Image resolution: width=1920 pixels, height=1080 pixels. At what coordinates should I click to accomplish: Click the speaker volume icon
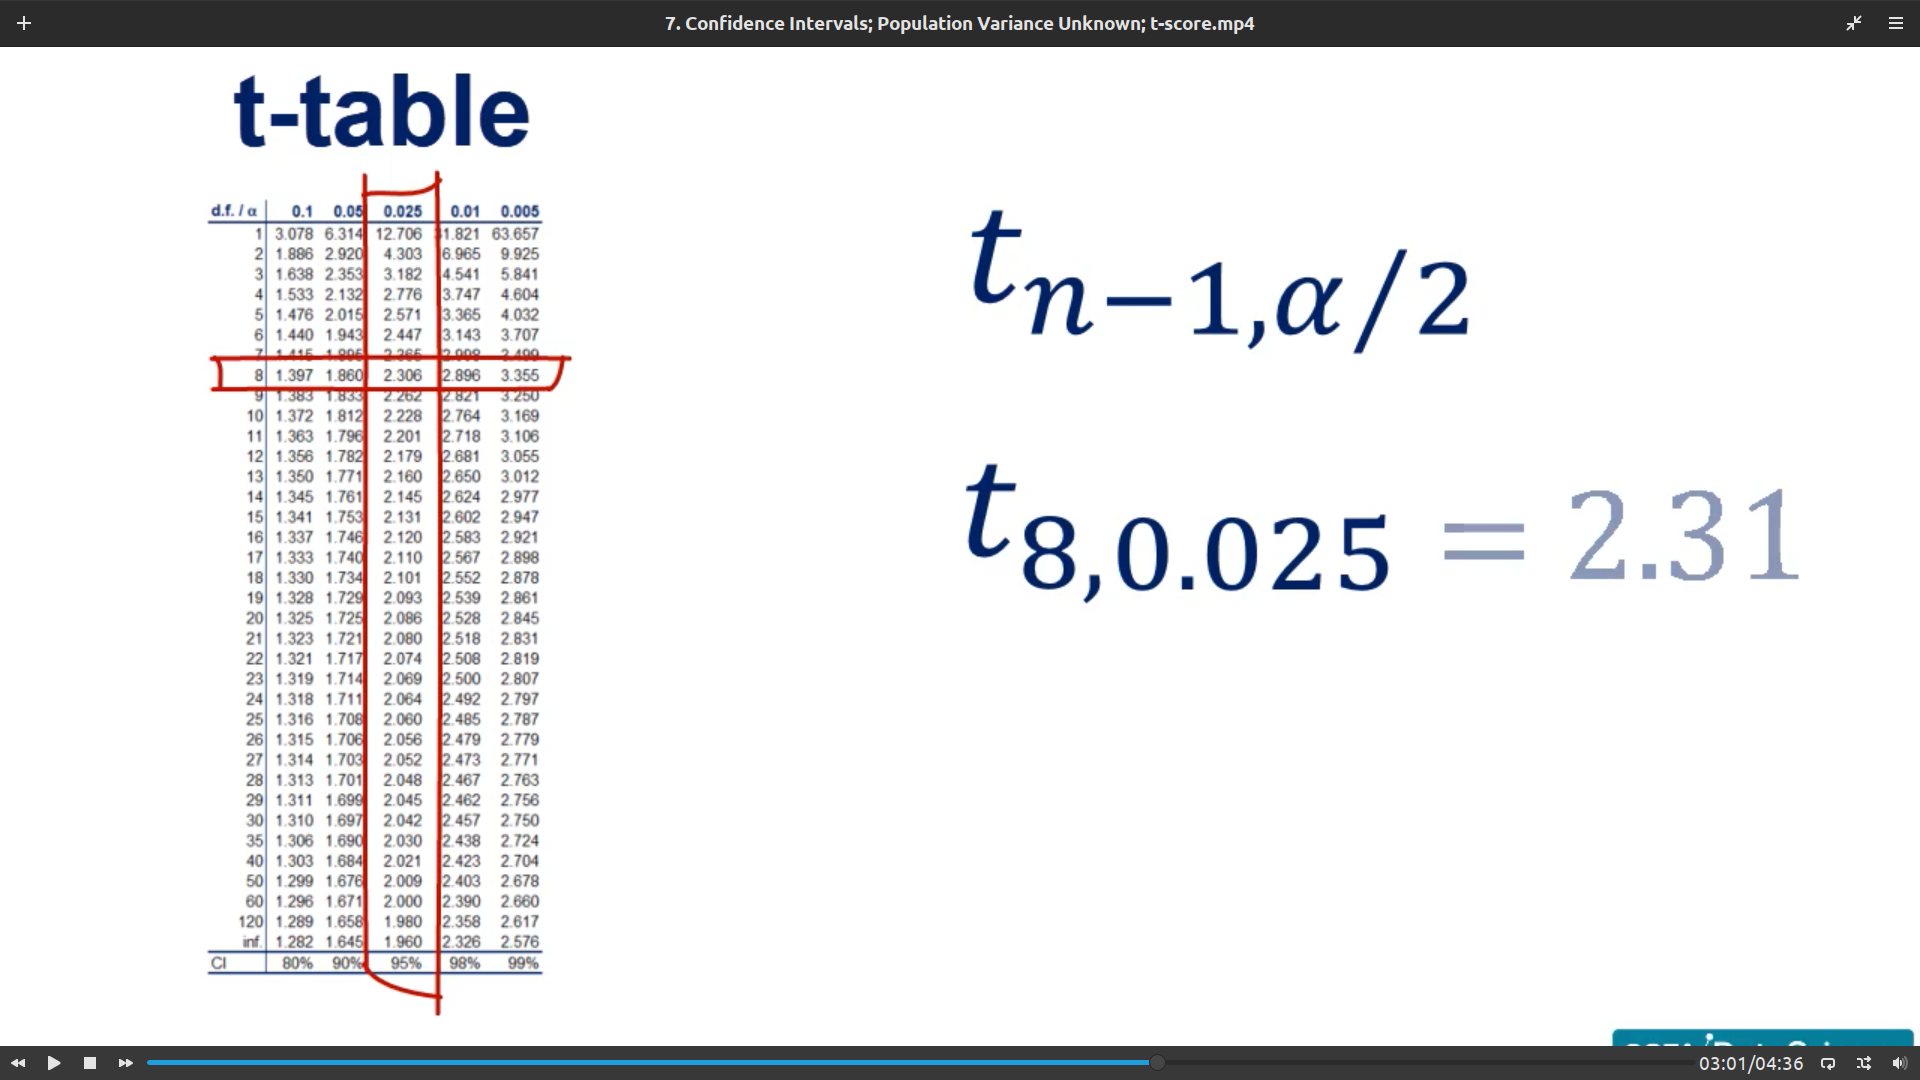pyautogui.click(x=1899, y=1063)
